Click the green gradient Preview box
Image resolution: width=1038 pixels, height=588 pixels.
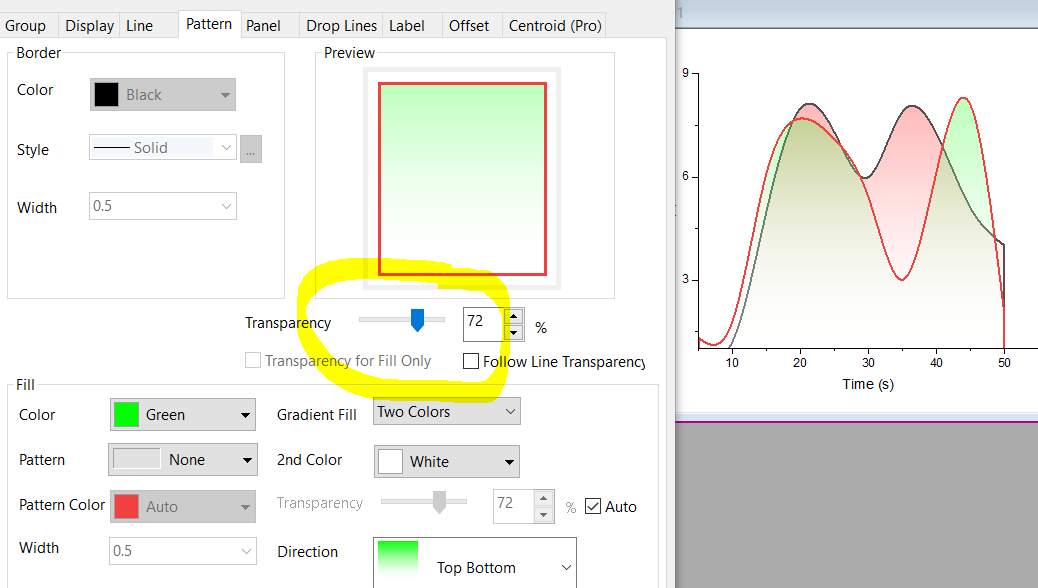(462, 178)
